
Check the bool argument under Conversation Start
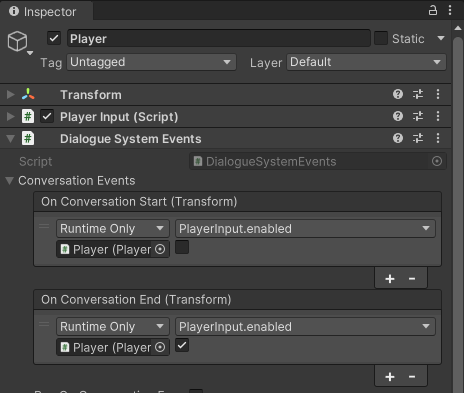click(182, 247)
